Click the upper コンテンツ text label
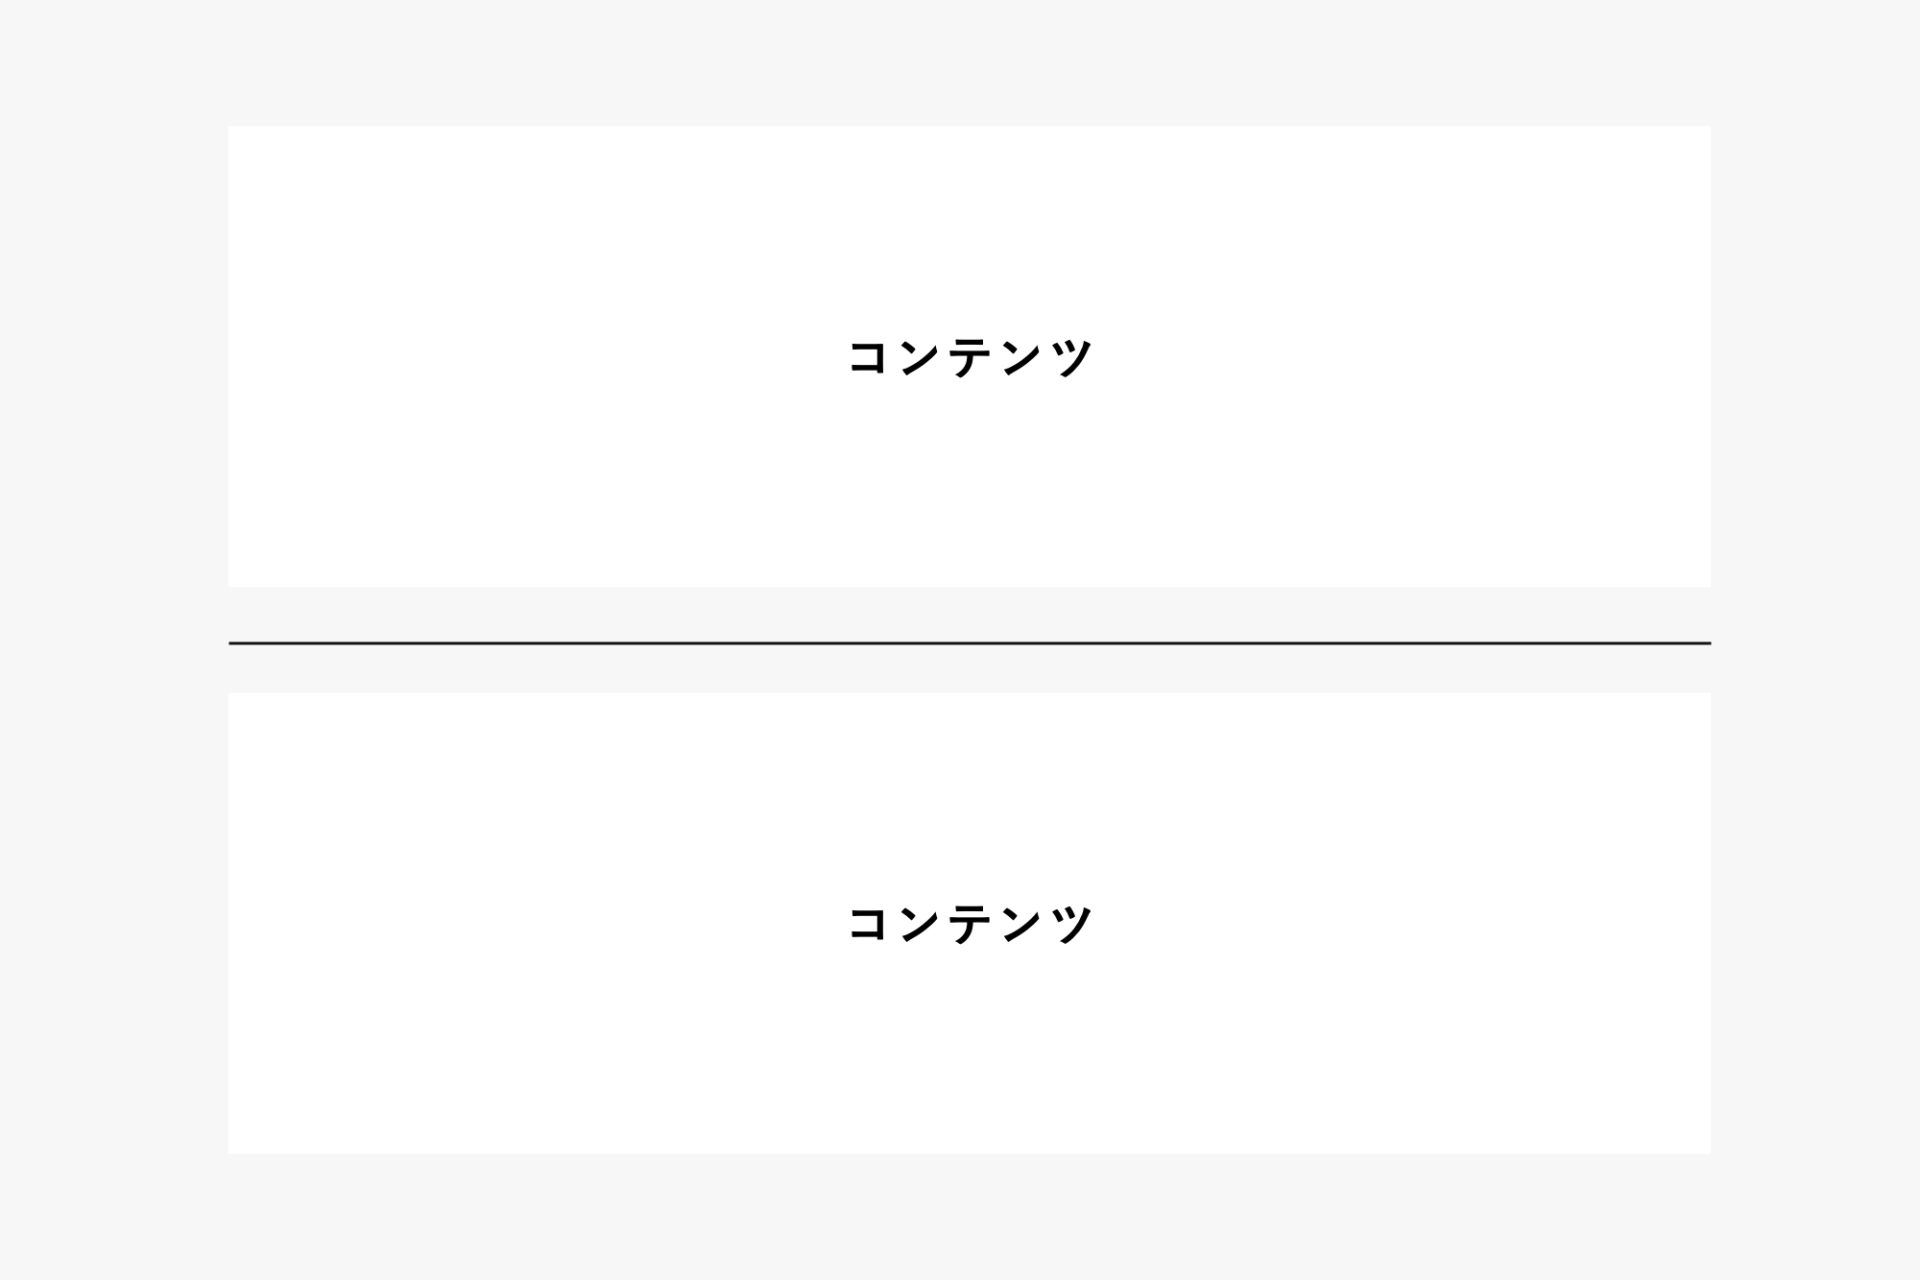 pyautogui.click(x=969, y=357)
